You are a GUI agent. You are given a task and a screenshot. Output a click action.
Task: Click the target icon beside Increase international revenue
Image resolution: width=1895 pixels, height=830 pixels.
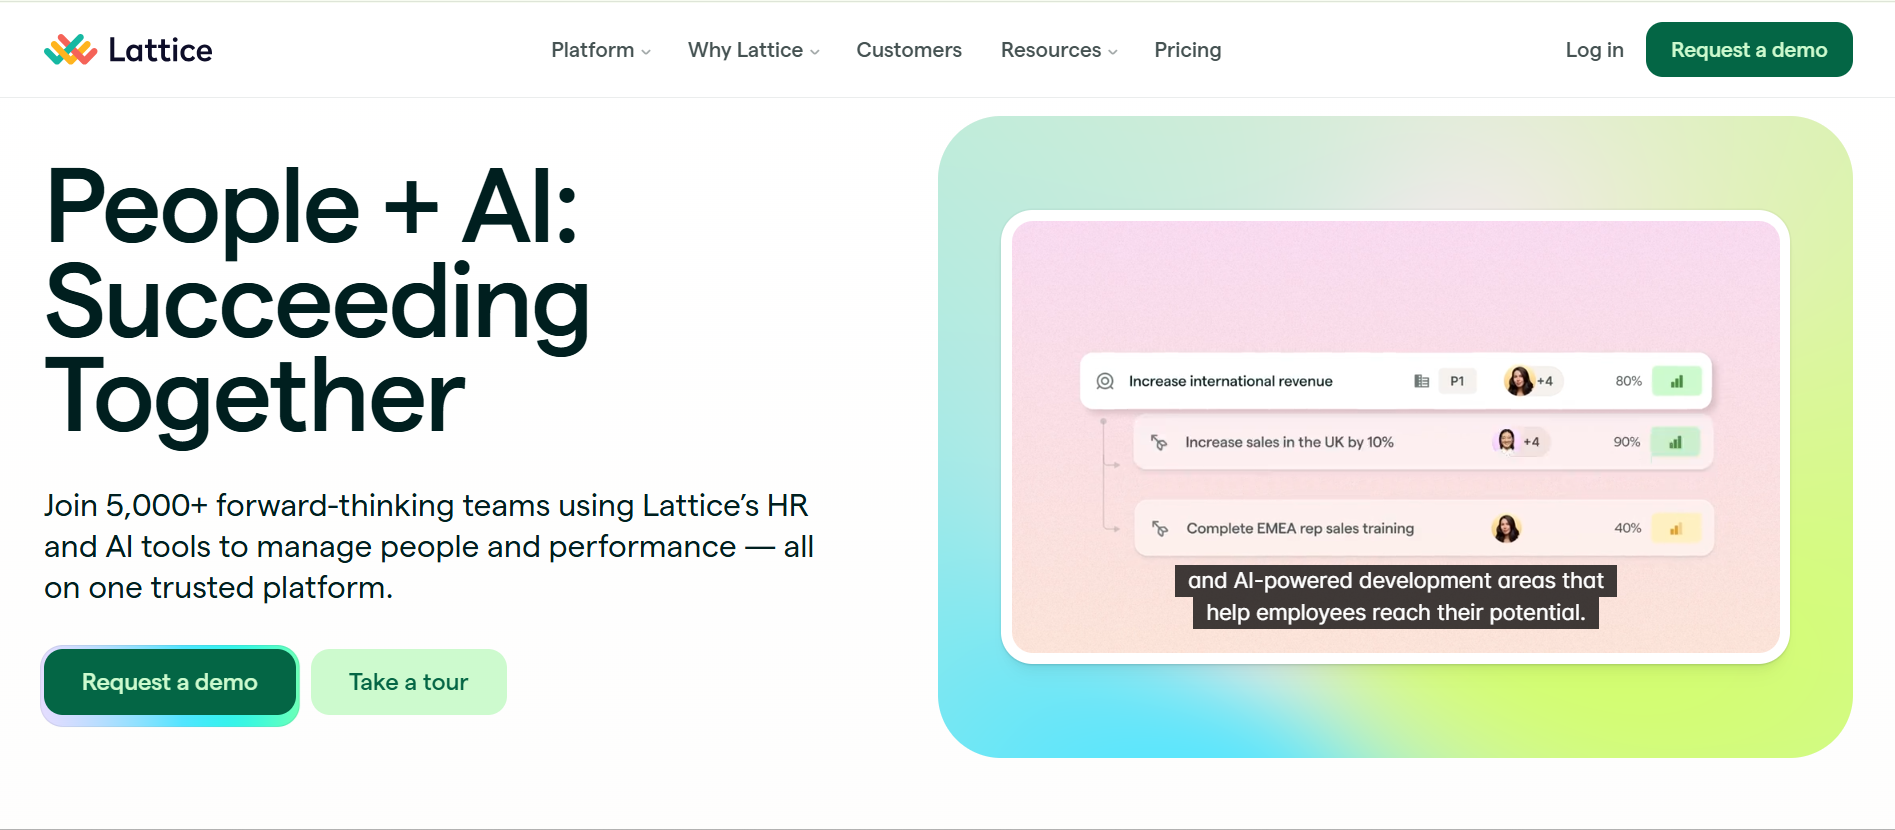[1105, 381]
